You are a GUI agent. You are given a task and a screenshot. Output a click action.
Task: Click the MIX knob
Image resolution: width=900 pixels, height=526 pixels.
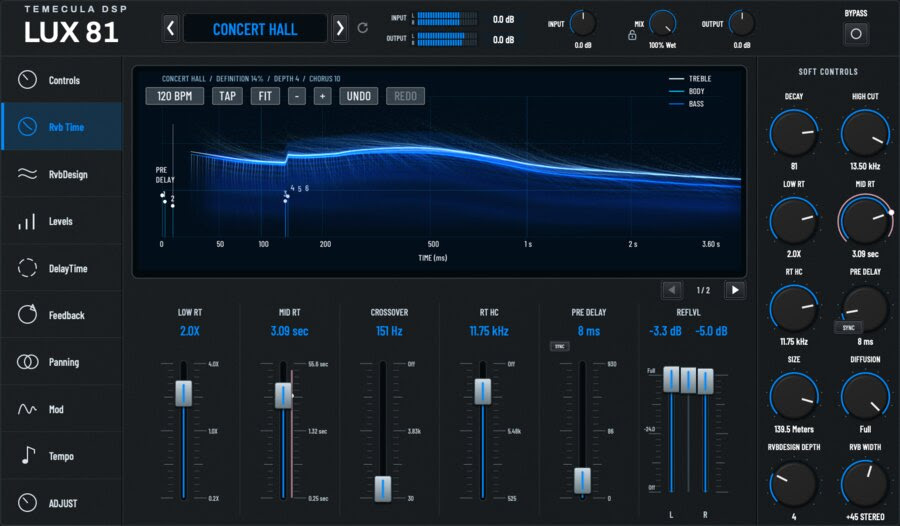tap(663, 24)
